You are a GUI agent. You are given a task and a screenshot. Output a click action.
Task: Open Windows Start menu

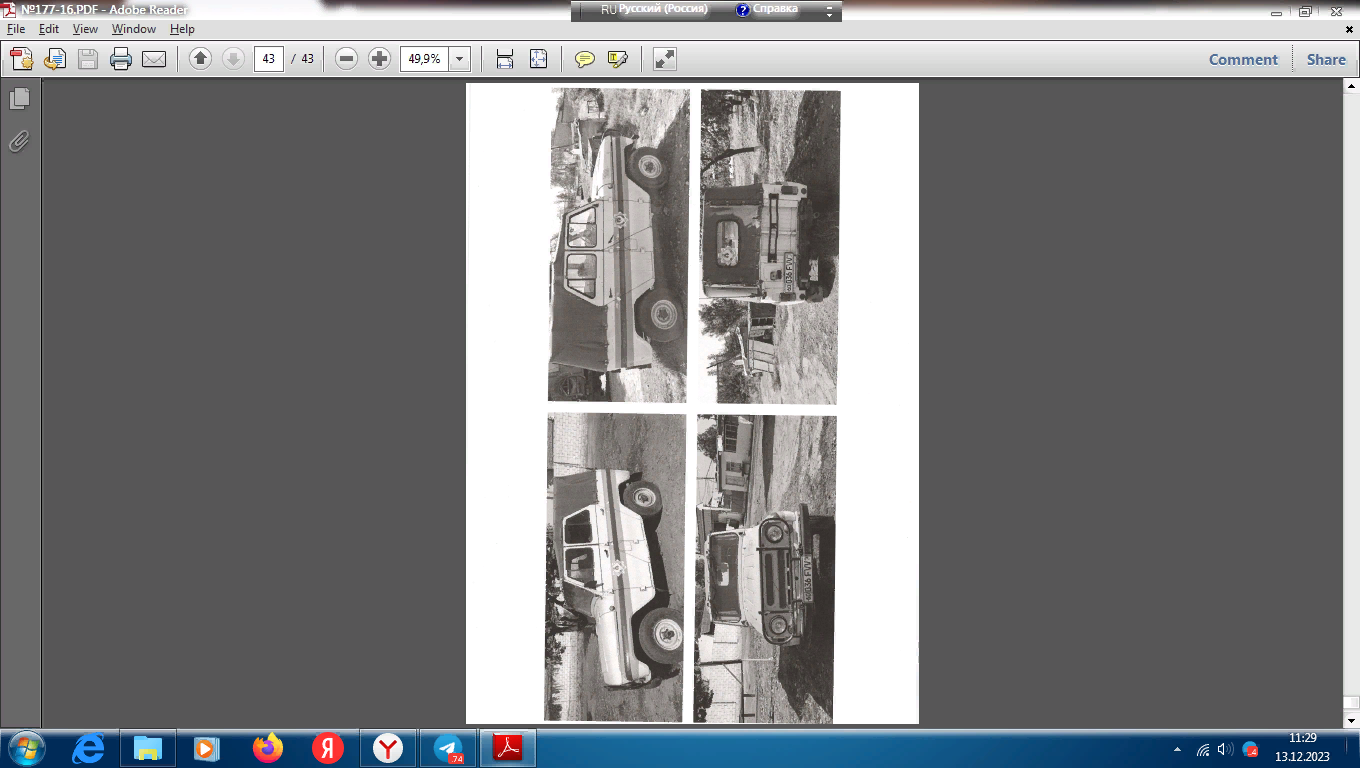pyautogui.click(x=25, y=748)
